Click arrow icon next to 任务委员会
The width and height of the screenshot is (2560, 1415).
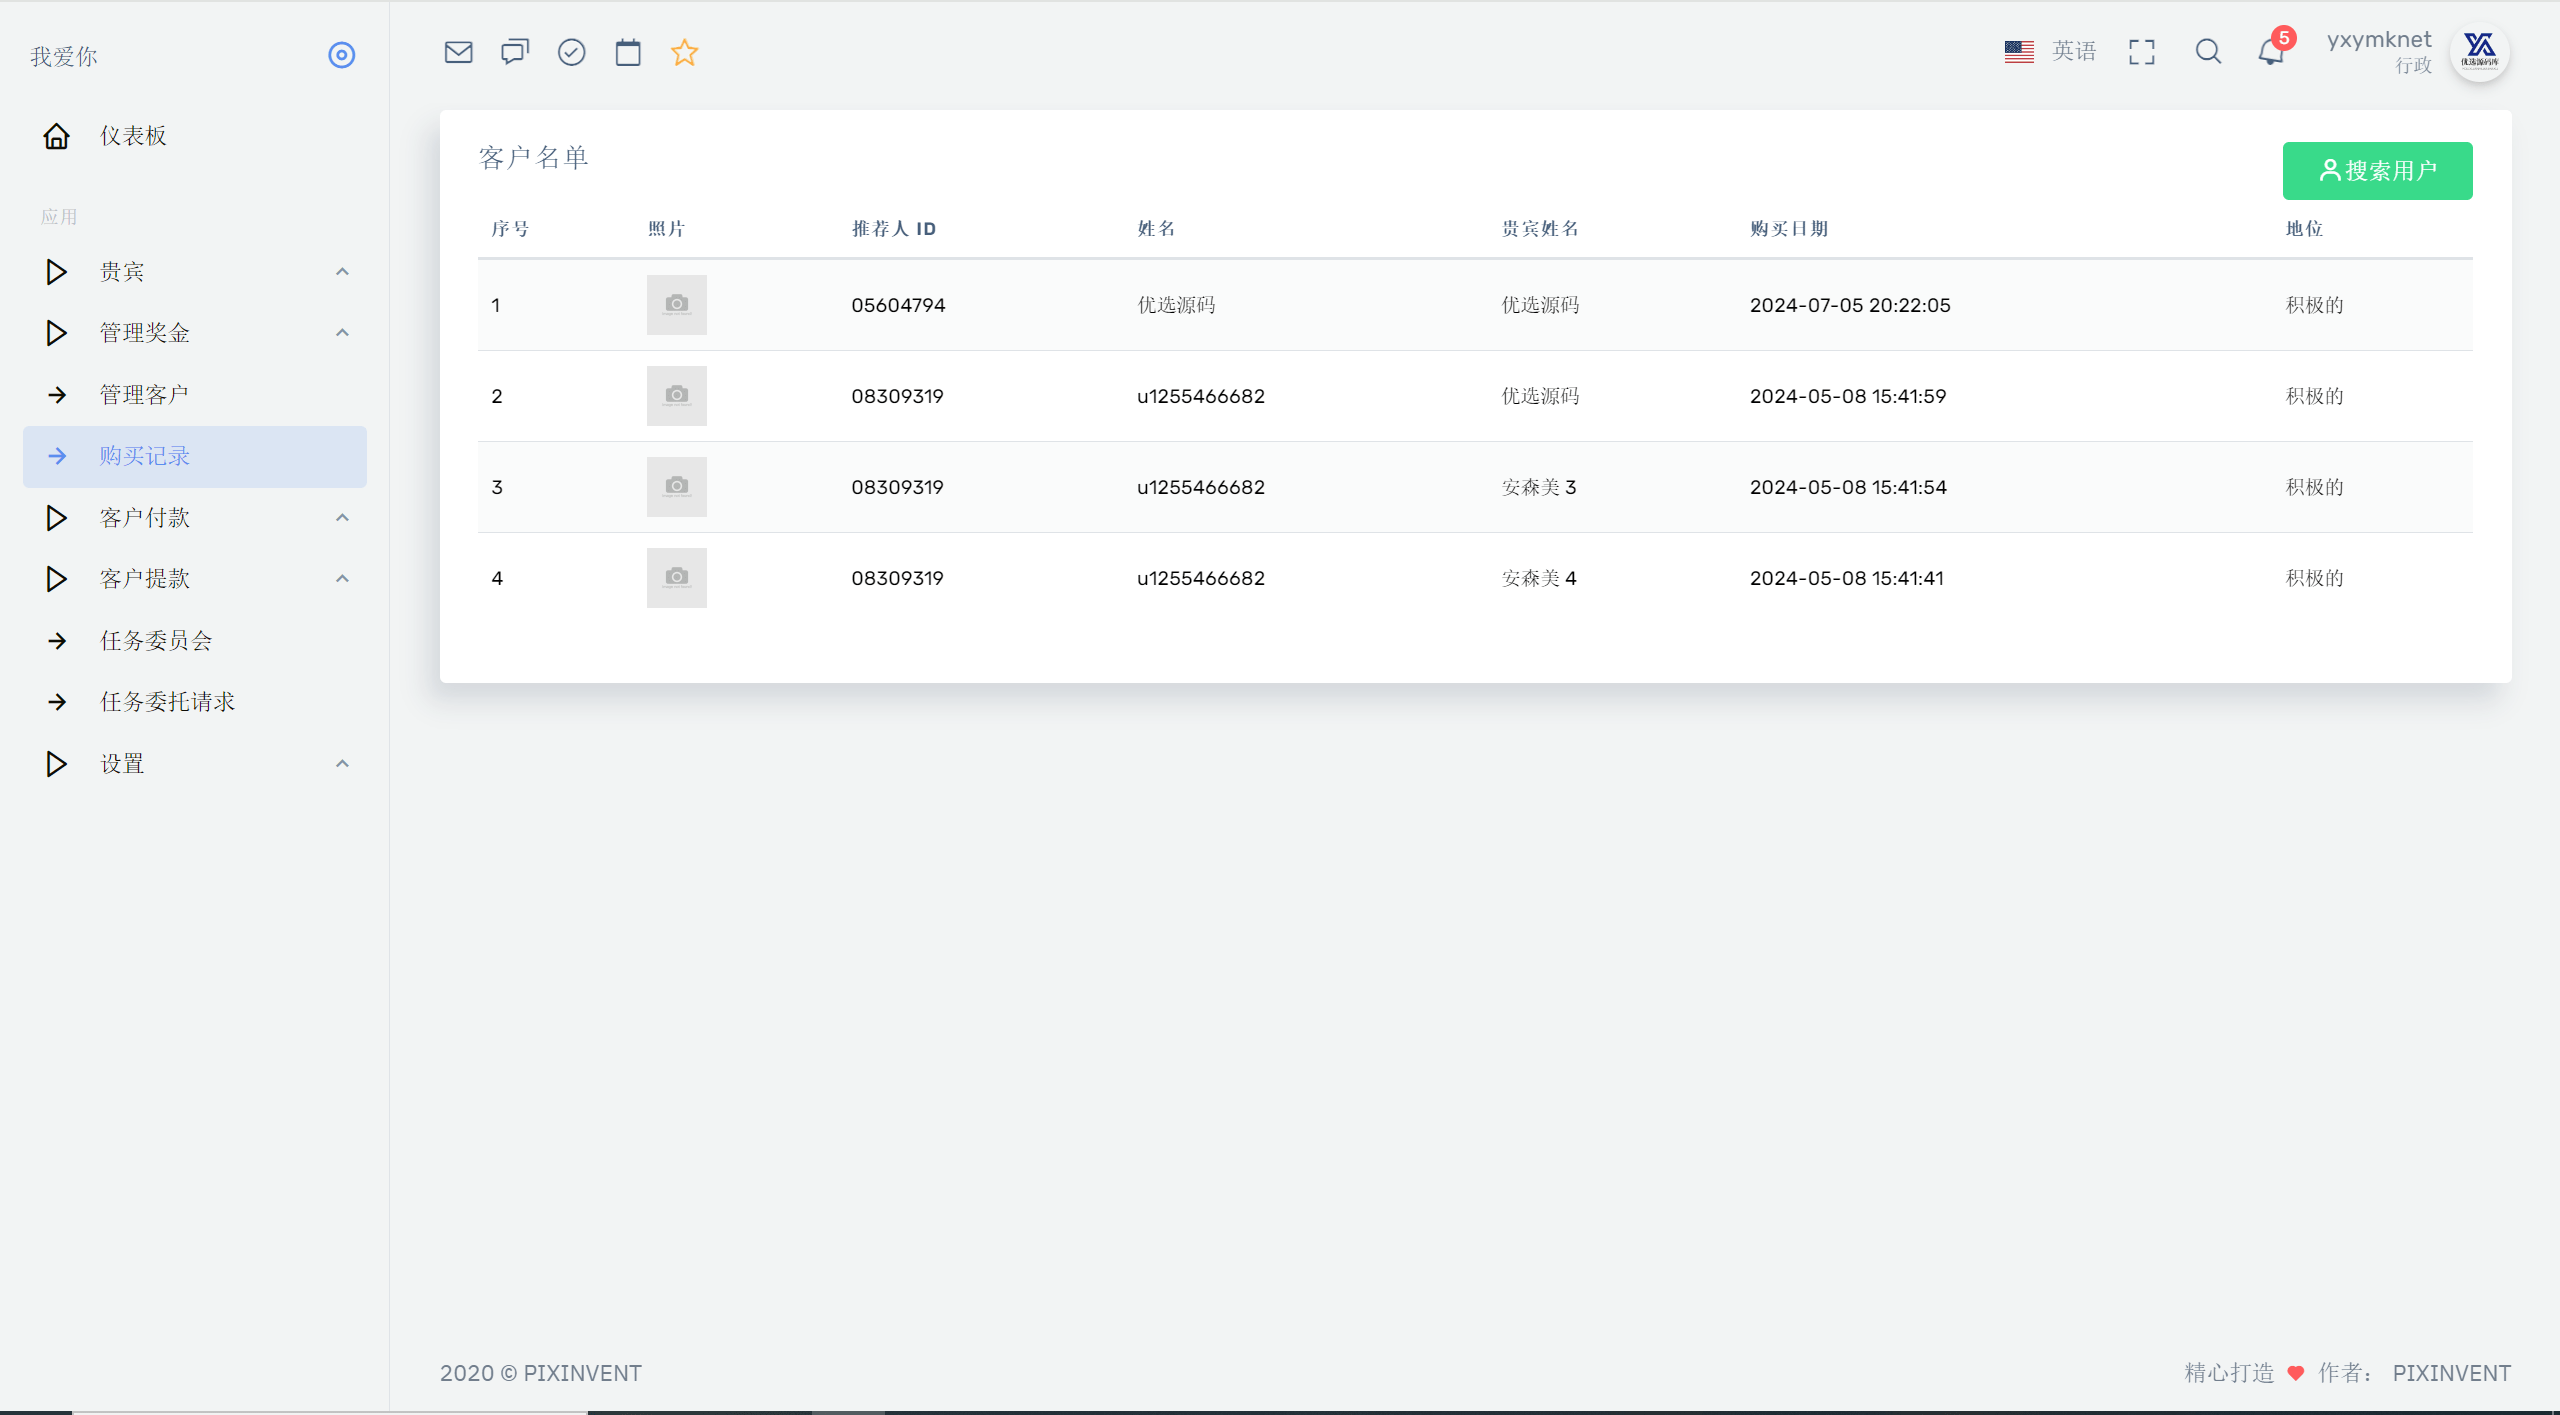(57, 641)
